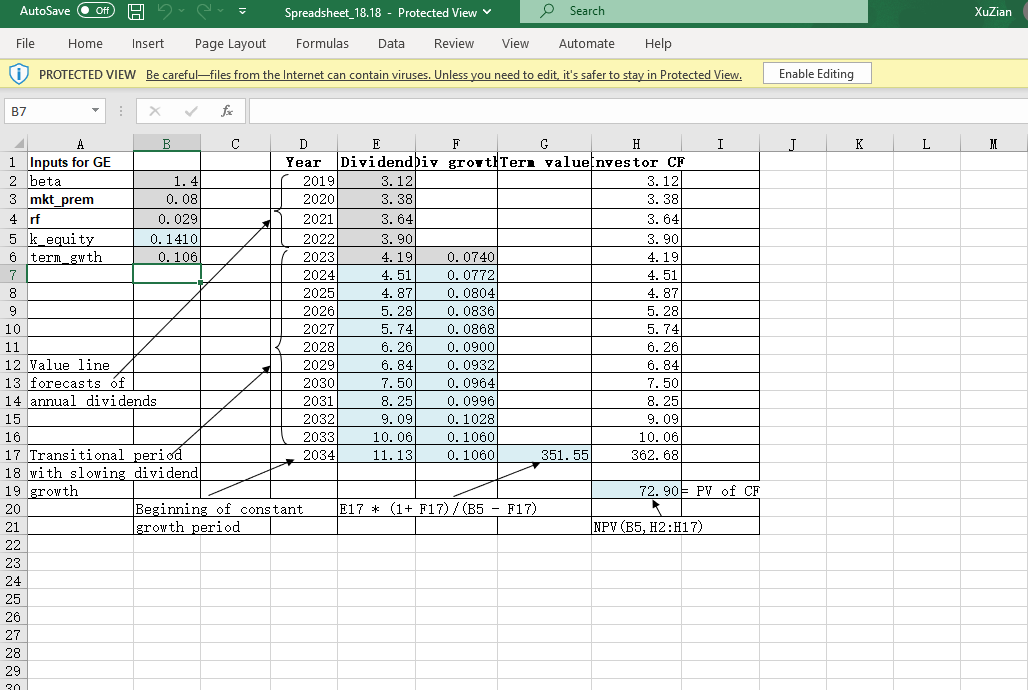Click row 17 header

(13, 455)
